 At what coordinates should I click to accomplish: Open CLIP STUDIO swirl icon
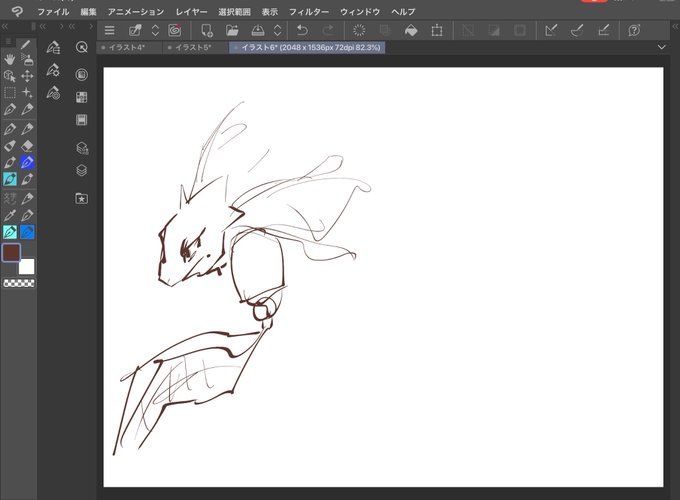tap(175, 30)
